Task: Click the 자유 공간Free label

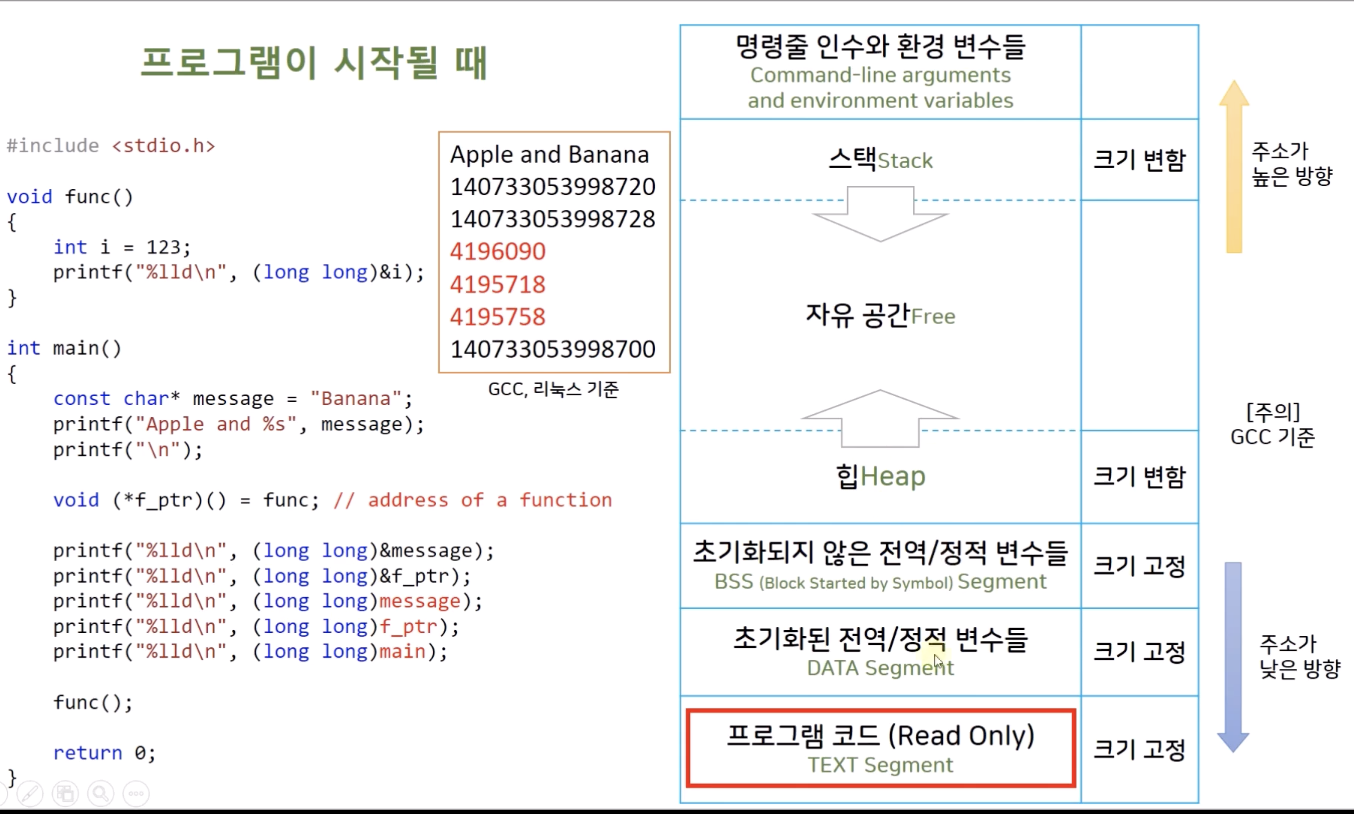Action: point(880,316)
